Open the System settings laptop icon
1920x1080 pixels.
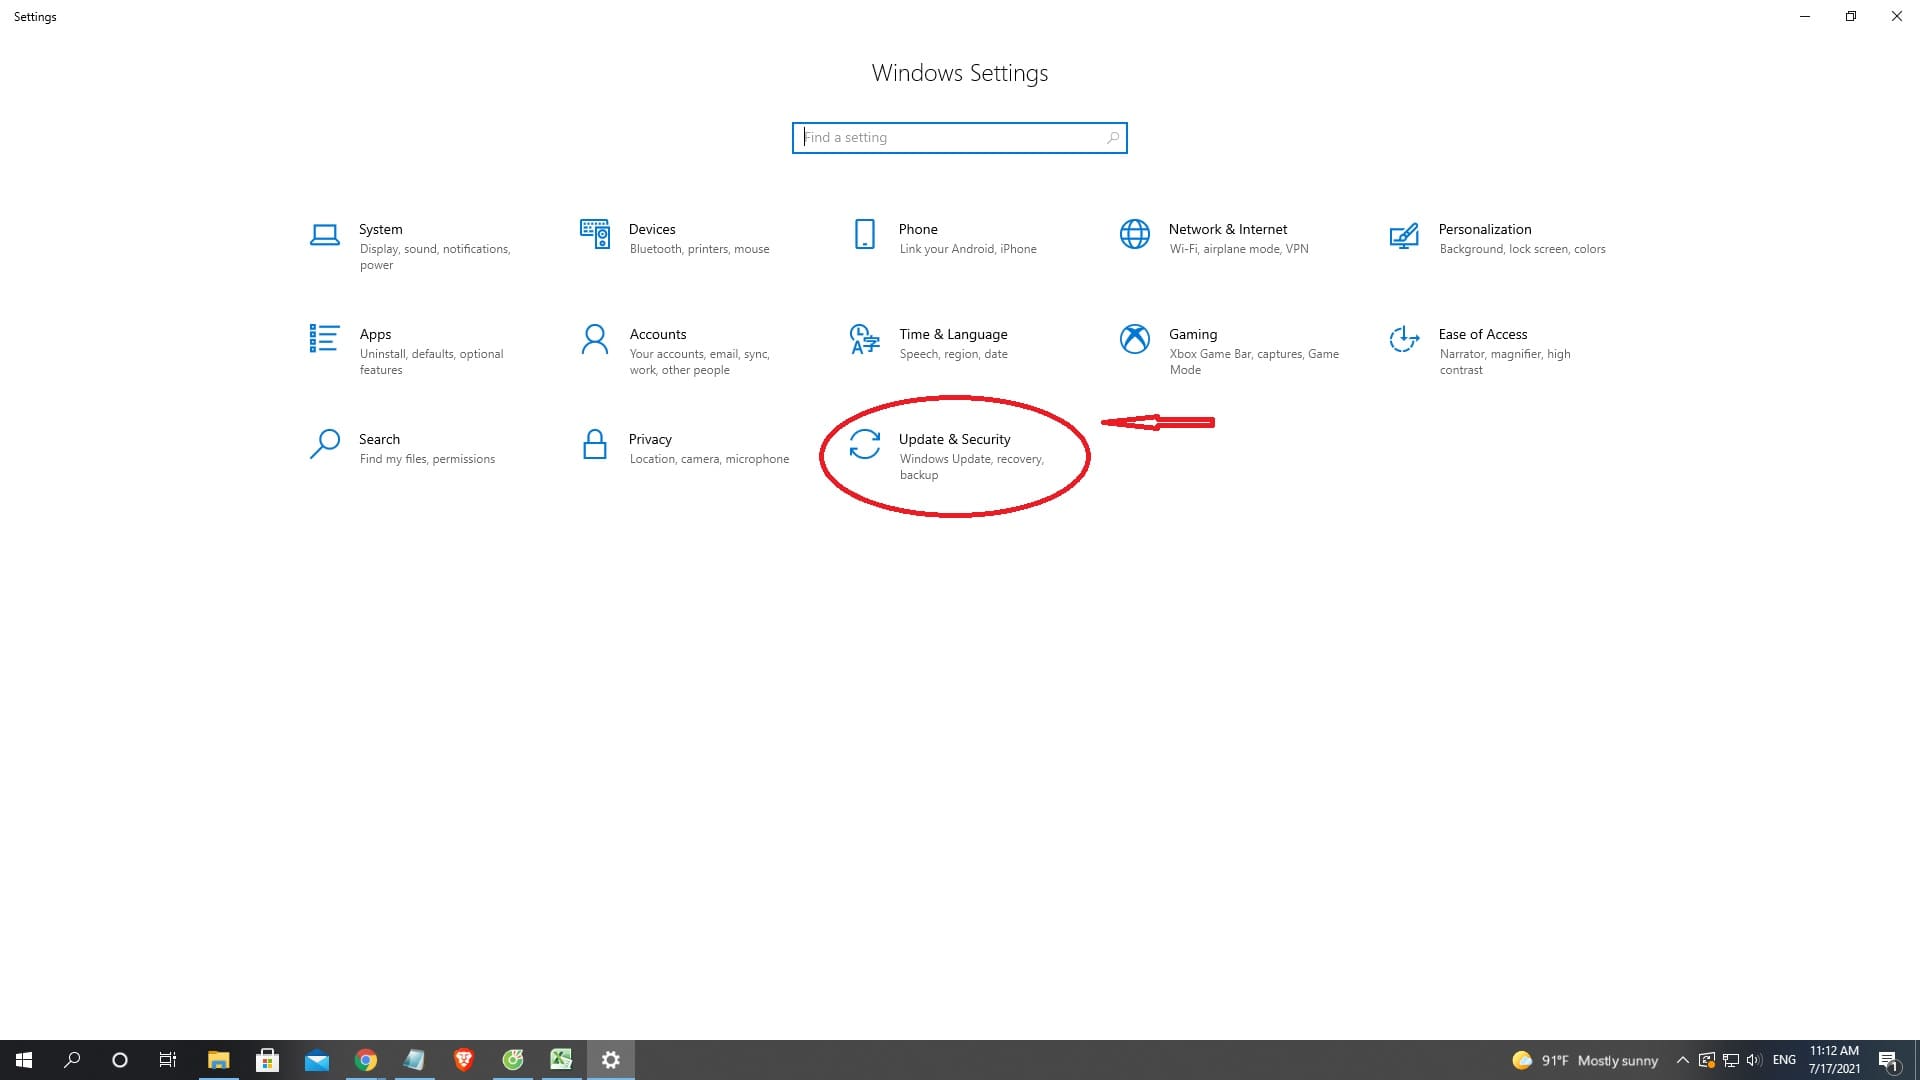324,235
